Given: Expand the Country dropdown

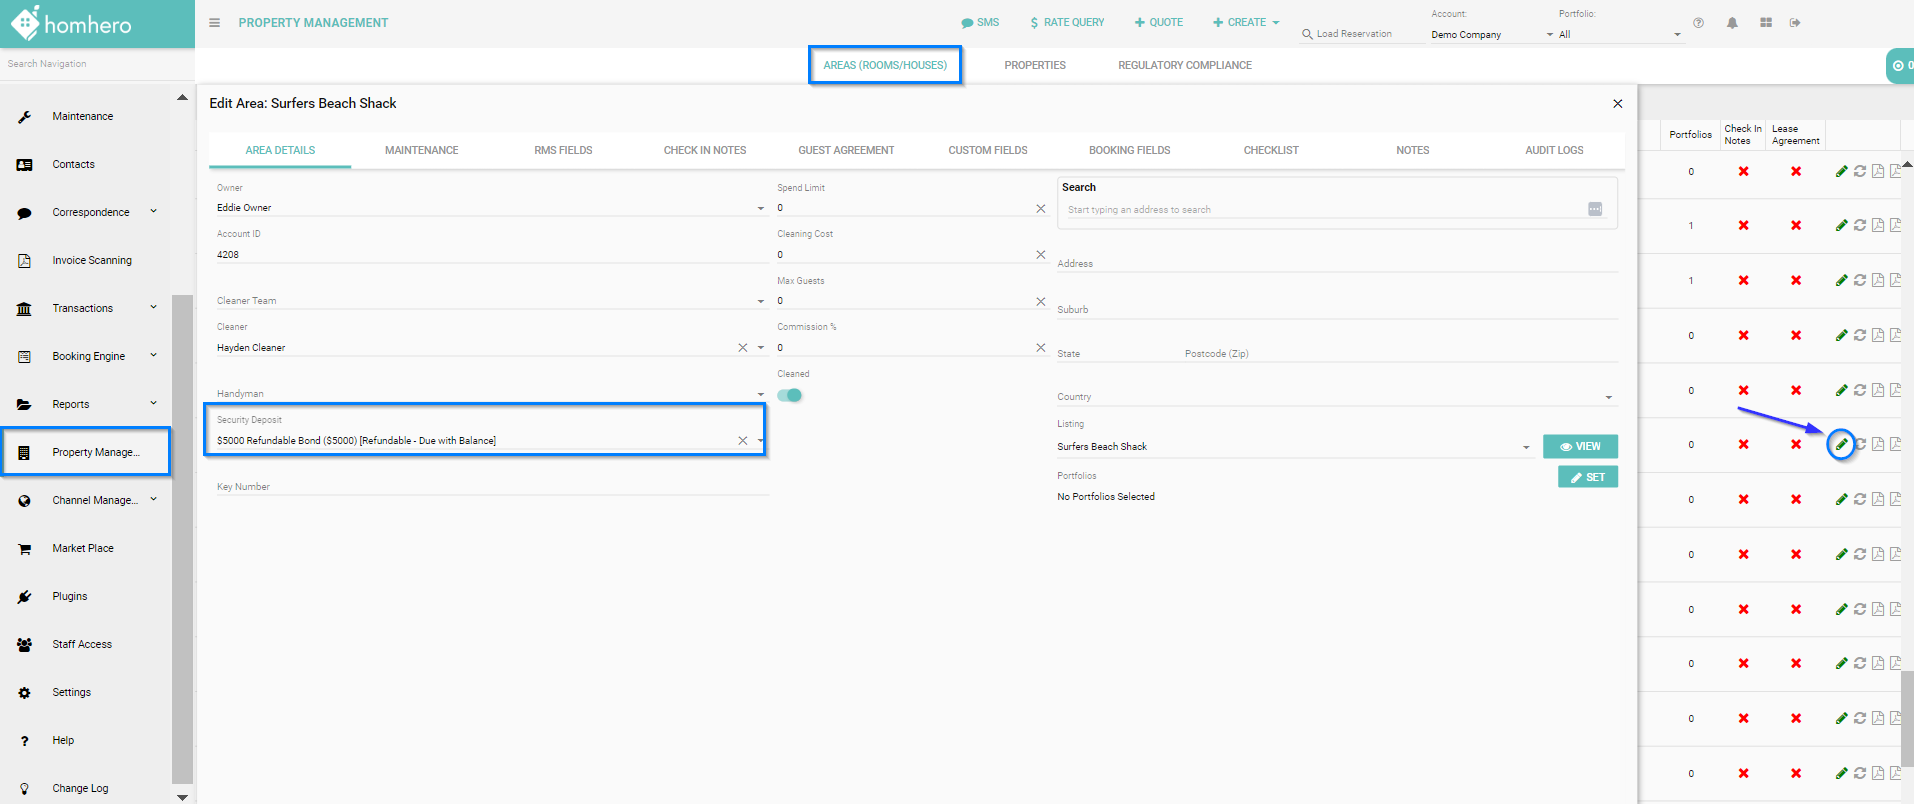Looking at the screenshot, I should click(x=1608, y=398).
